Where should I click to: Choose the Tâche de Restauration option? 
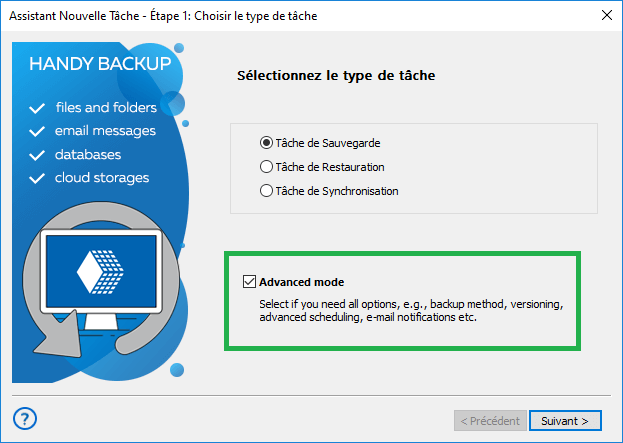266,167
